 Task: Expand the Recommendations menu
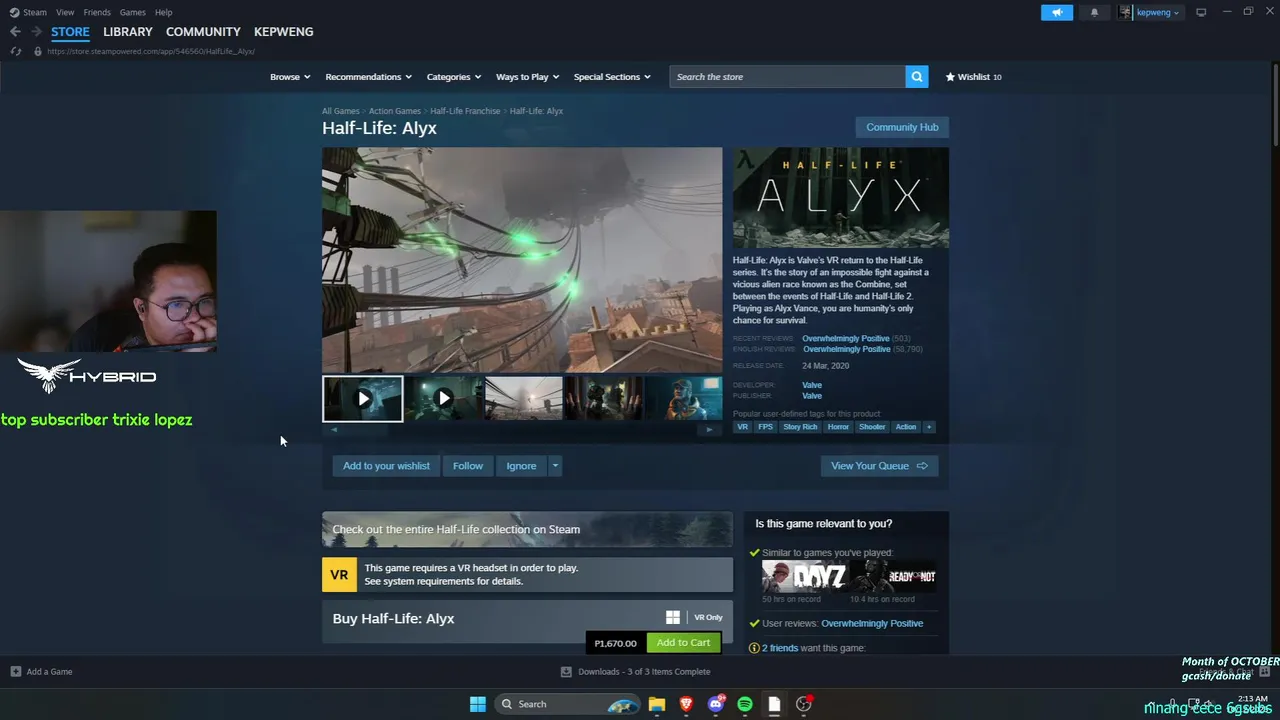pos(369,77)
